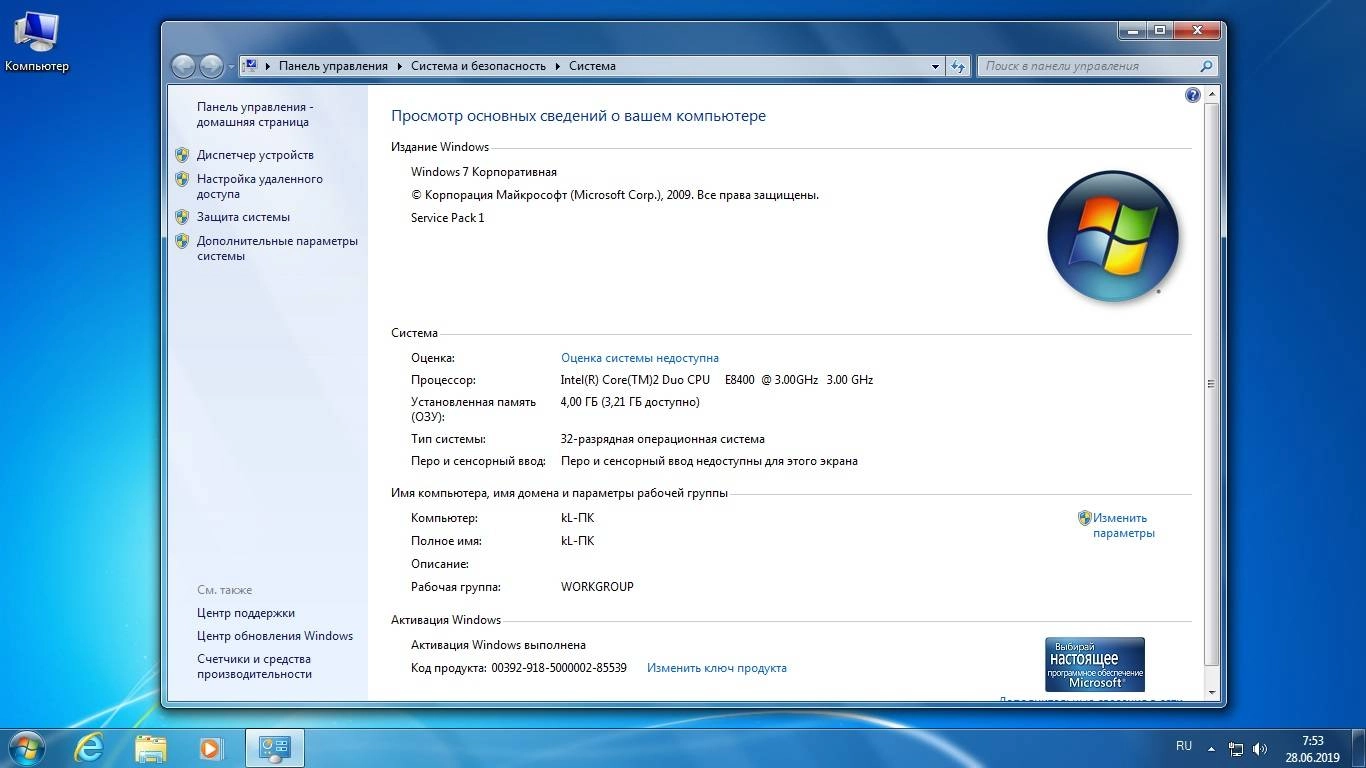The height and width of the screenshot is (768, 1366).
Task: Click Windows 7 Корпоративная text
Action: pyautogui.click(x=484, y=172)
